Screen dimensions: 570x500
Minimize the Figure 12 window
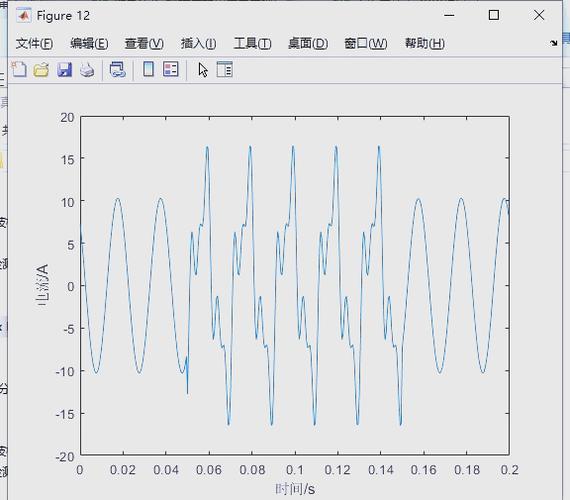(x=449, y=15)
